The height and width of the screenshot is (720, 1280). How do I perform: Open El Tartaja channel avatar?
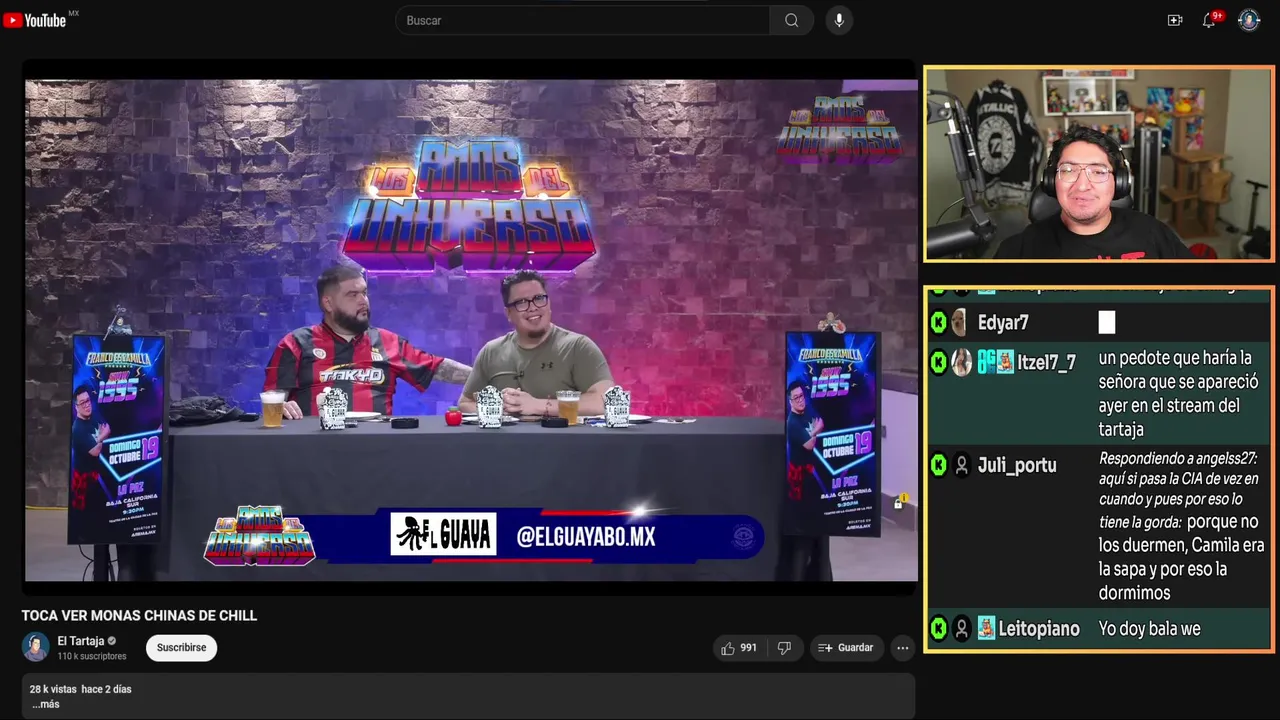35,647
